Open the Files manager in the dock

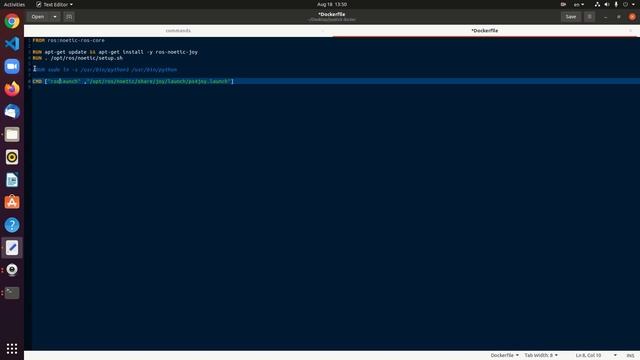[12, 134]
